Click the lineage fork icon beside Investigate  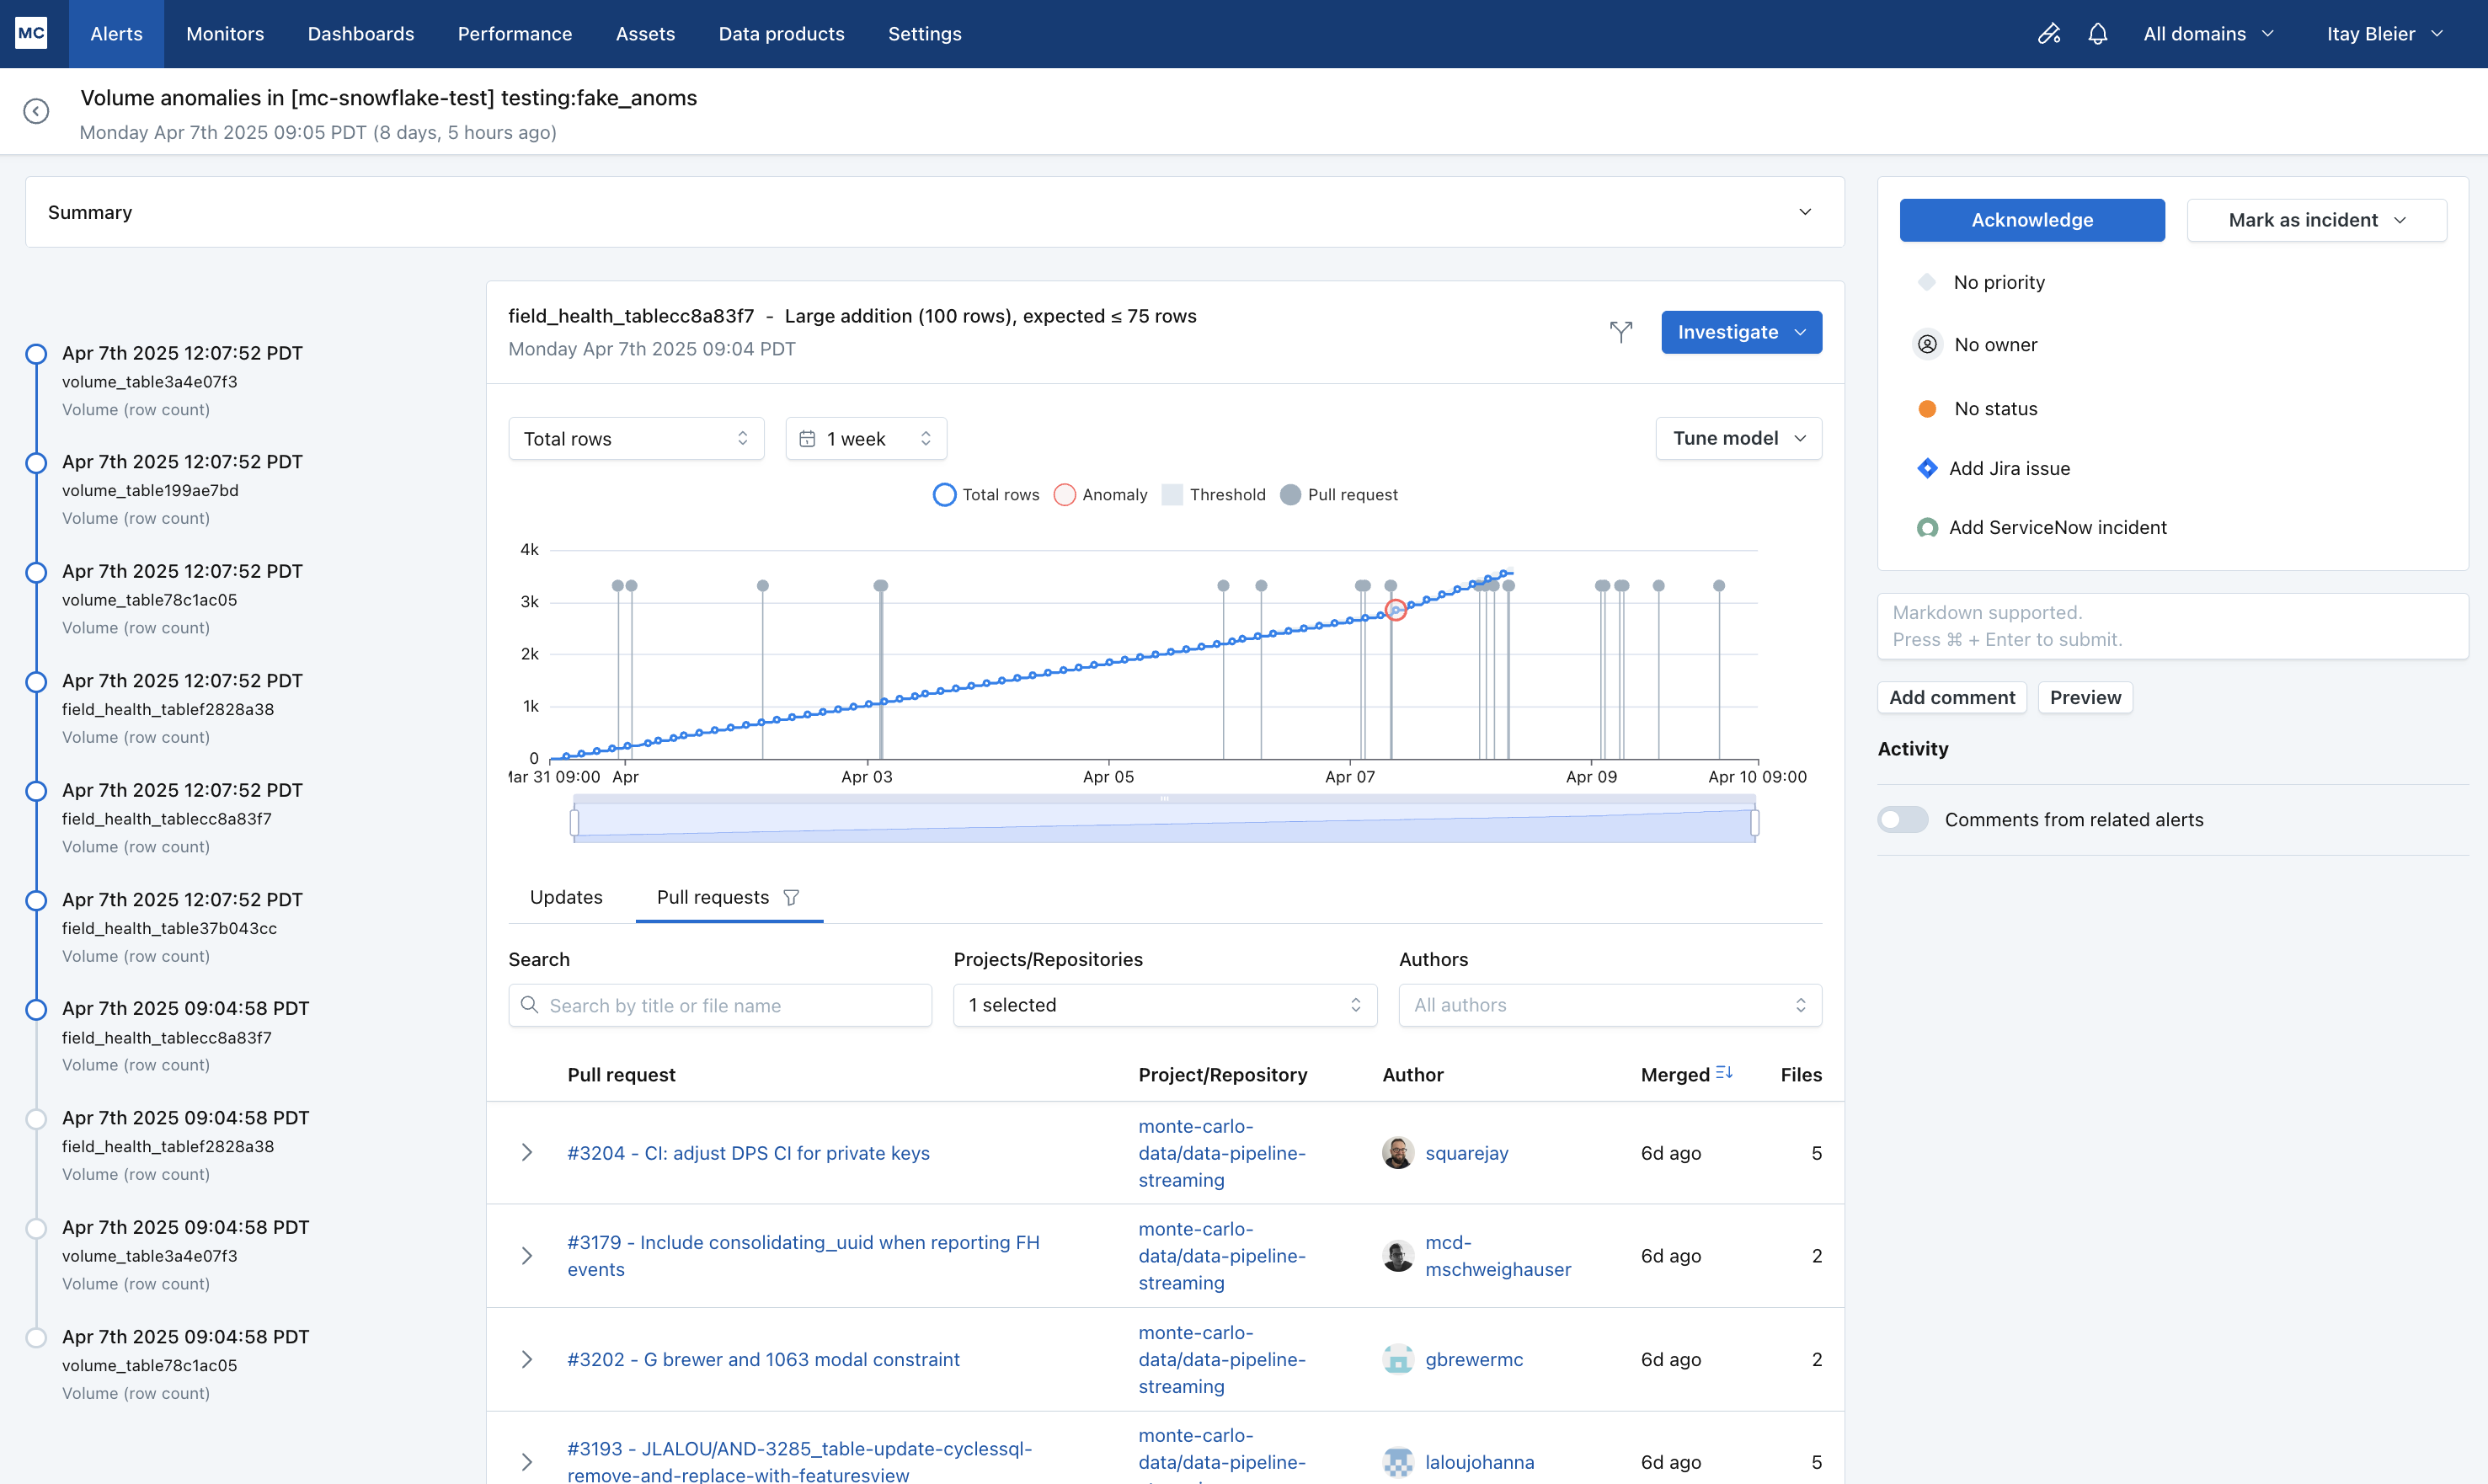pyautogui.click(x=1621, y=332)
